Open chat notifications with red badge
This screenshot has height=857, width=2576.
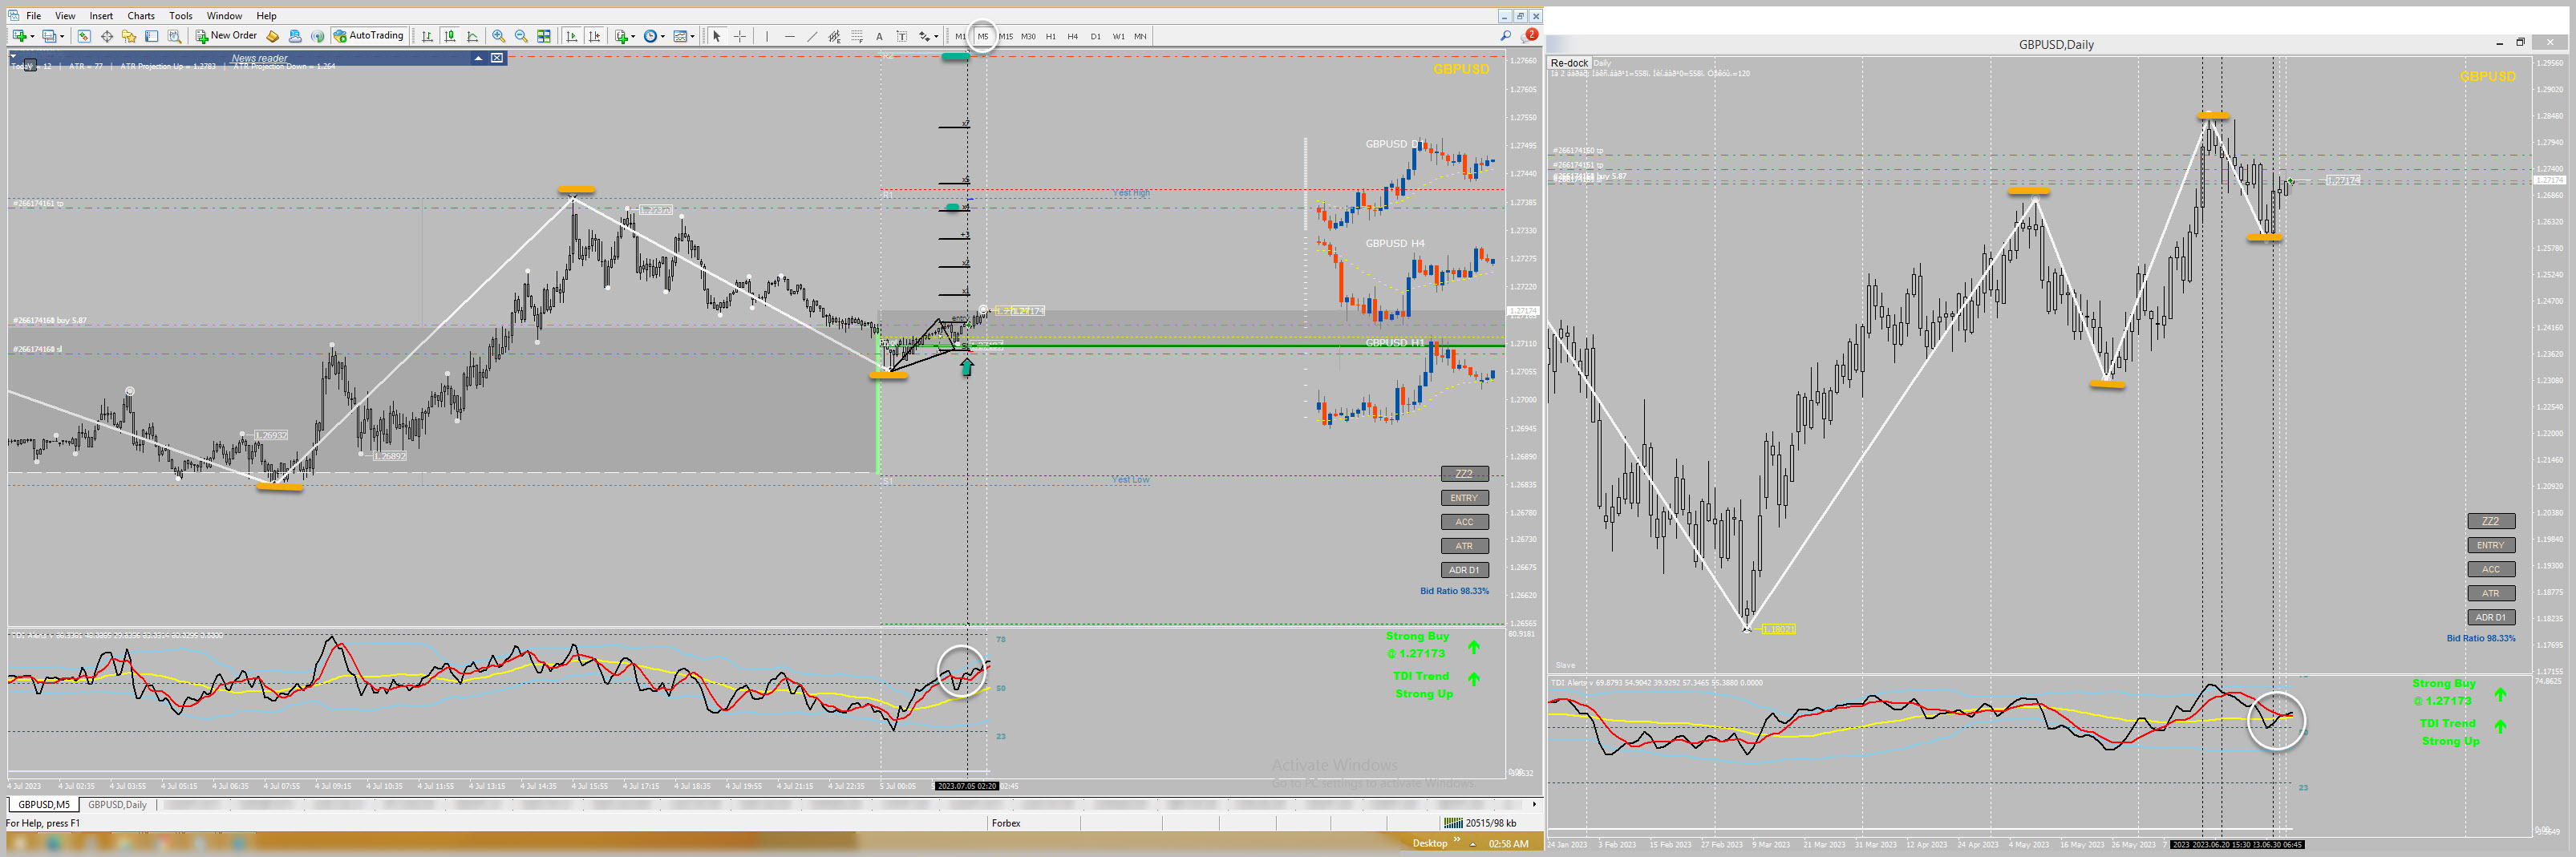click(1529, 36)
